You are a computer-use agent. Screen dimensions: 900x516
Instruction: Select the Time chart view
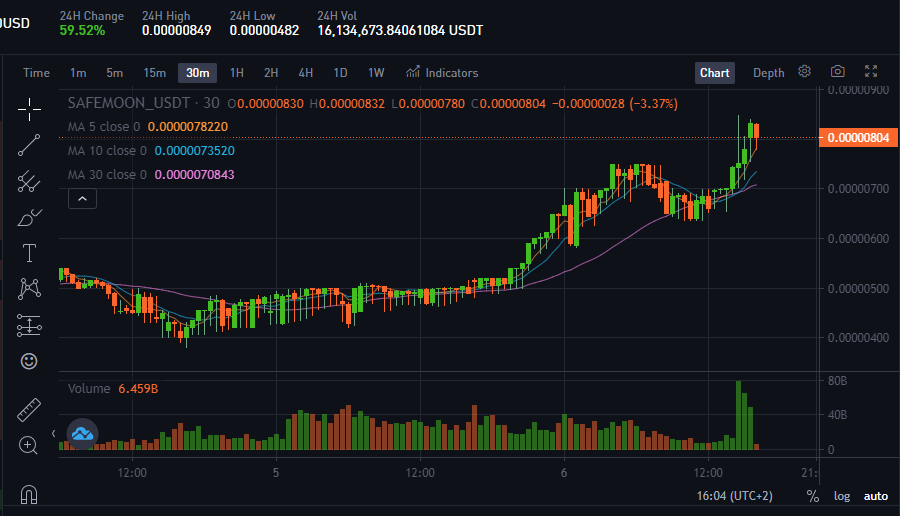coord(36,73)
